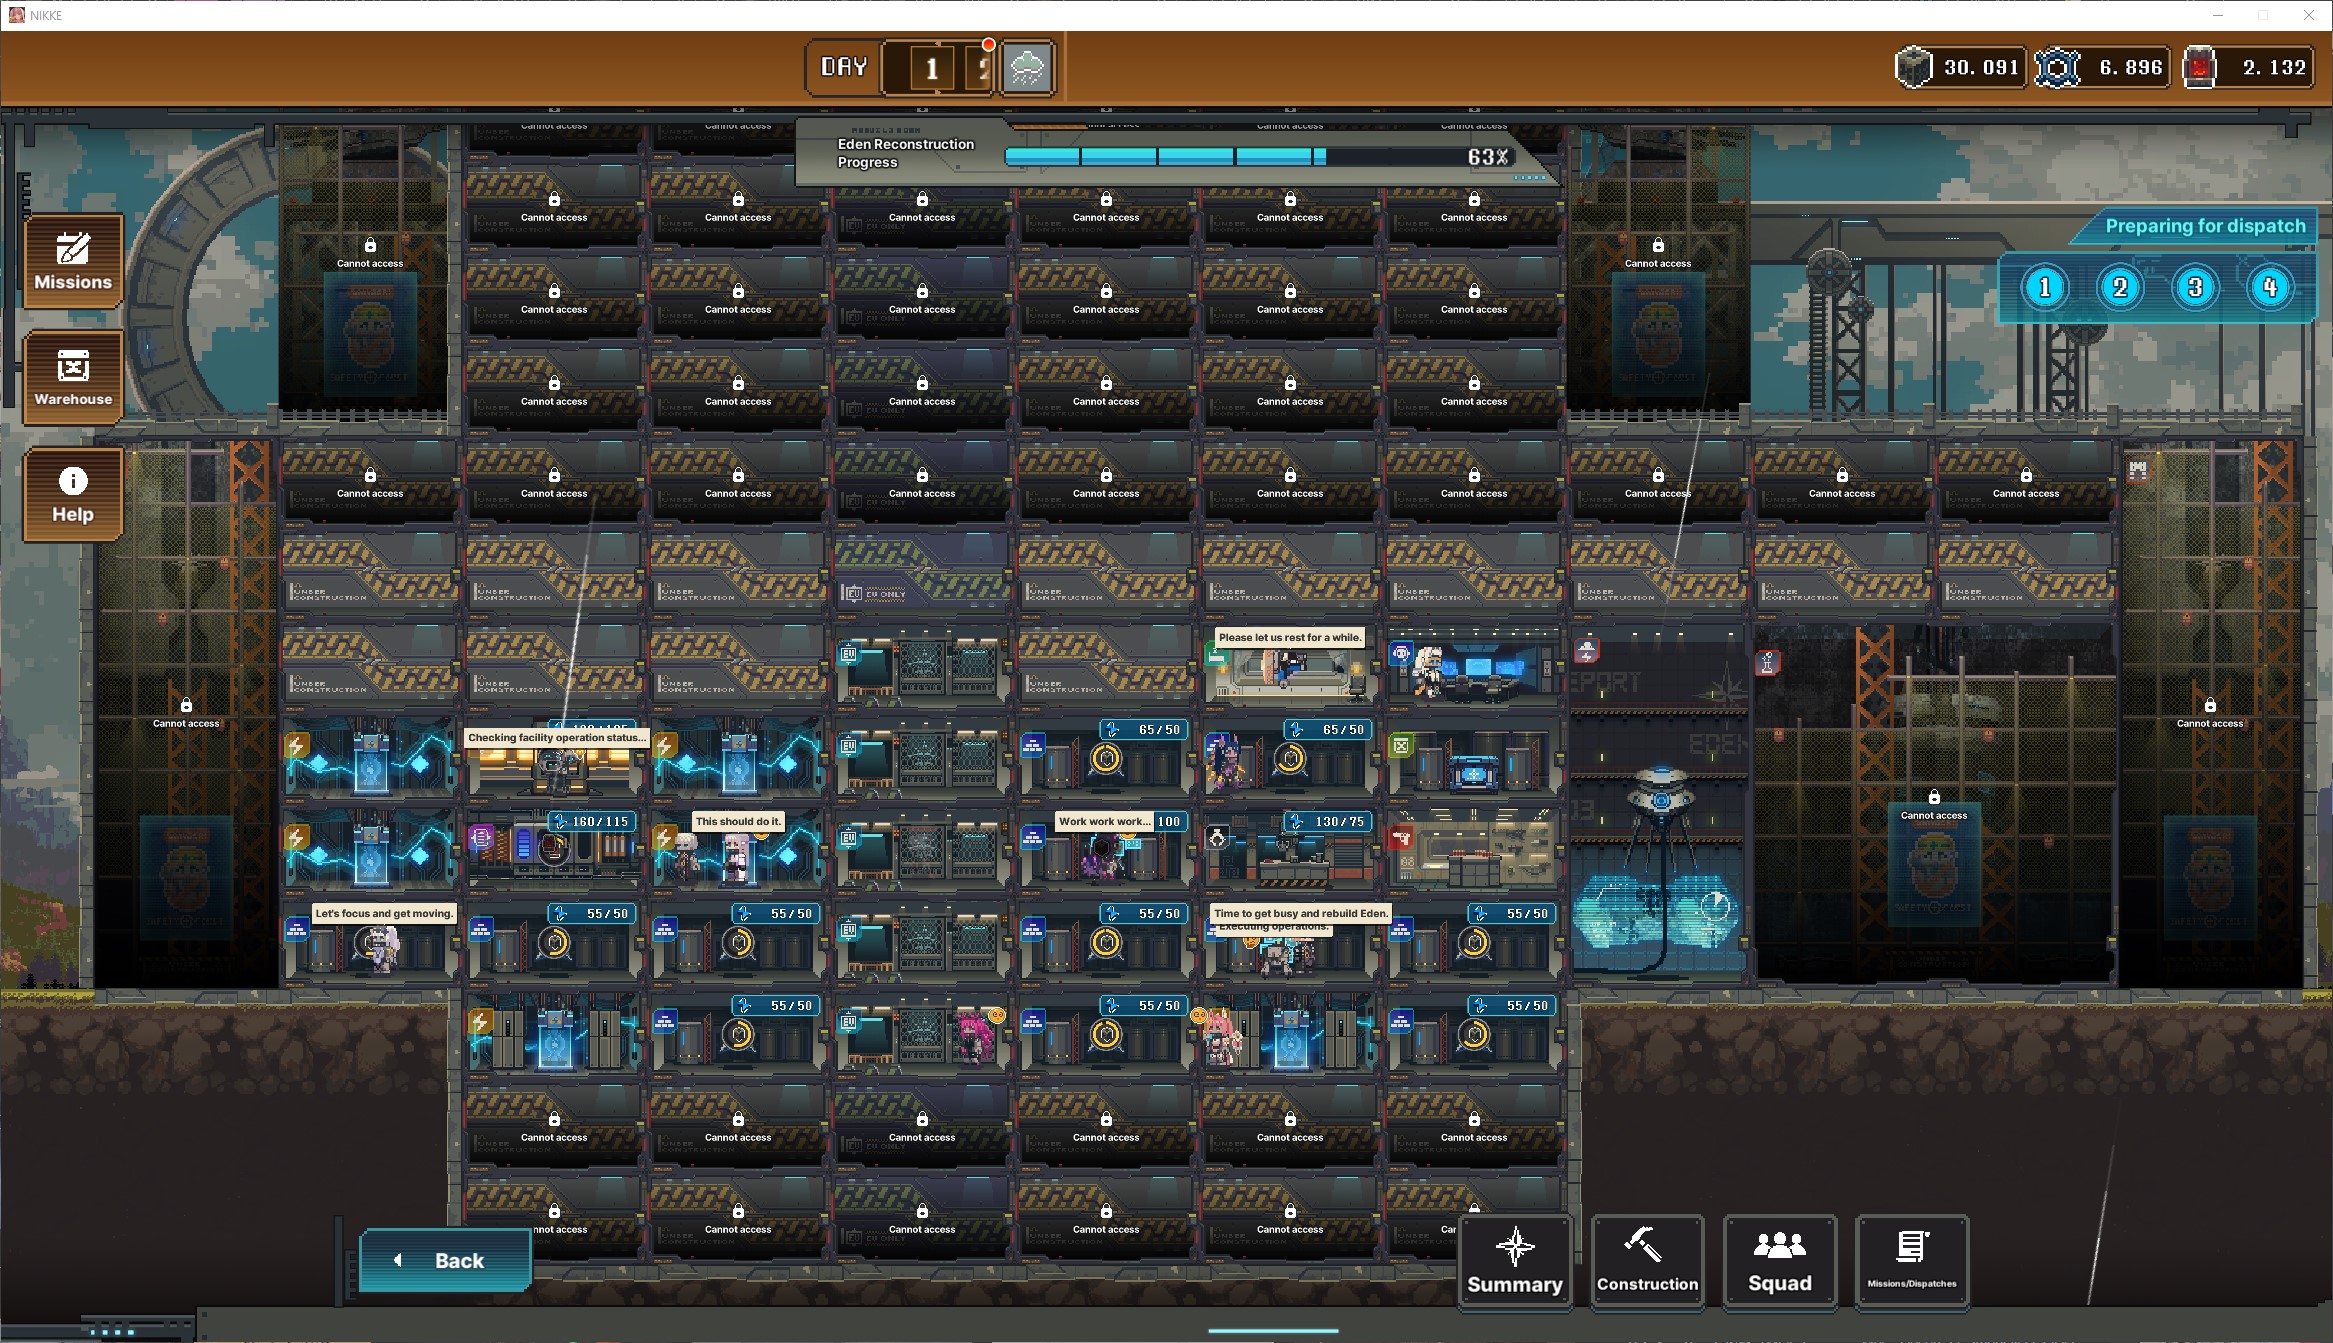The height and width of the screenshot is (1343, 2333).
Task: Select dispatch slot 1
Action: pyautogui.click(x=2044, y=288)
